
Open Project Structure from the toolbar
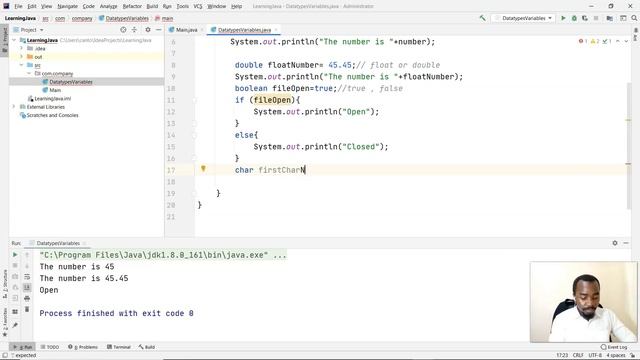(609, 18)
